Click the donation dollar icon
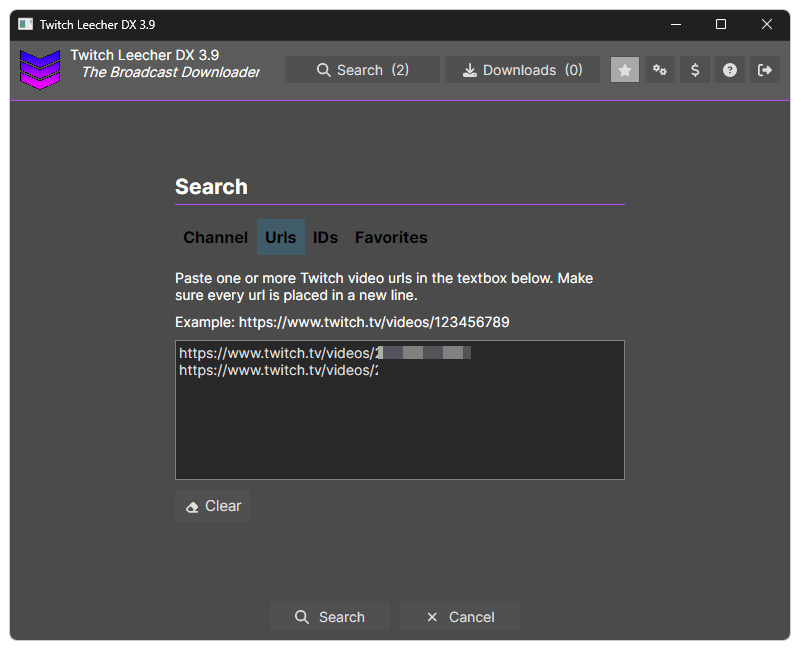Viewport: 801px width, 650px height. coord(694,69)
